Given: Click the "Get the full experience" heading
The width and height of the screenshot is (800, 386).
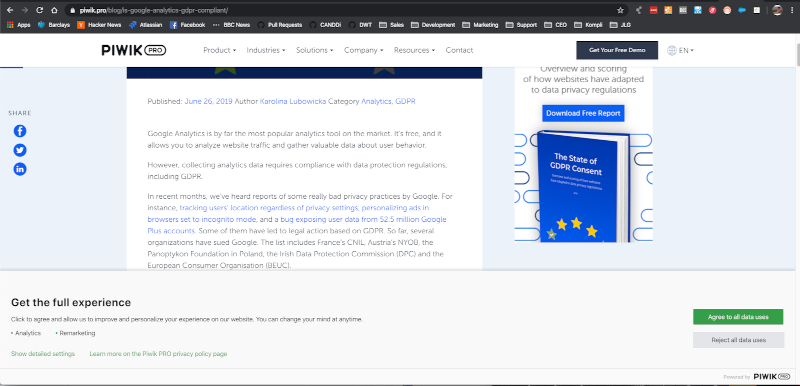Looking at the screenshot, I should click(71, 302).
